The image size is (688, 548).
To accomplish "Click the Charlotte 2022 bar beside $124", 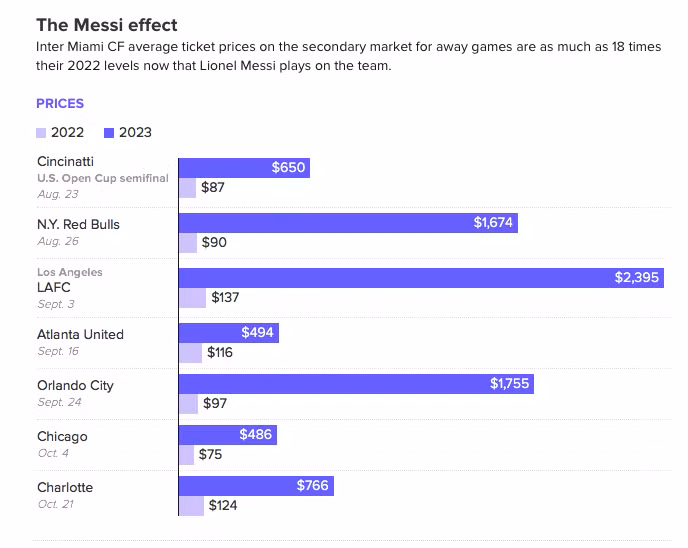I will (191, 506).
